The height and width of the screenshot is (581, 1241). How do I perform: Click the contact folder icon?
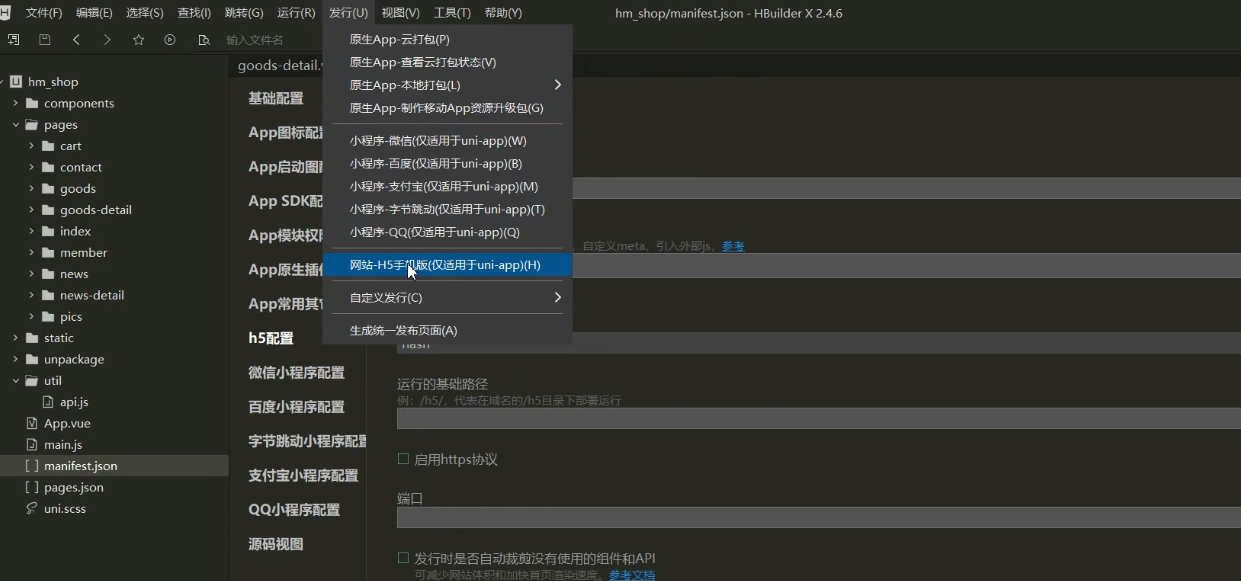tap(48, 167)
